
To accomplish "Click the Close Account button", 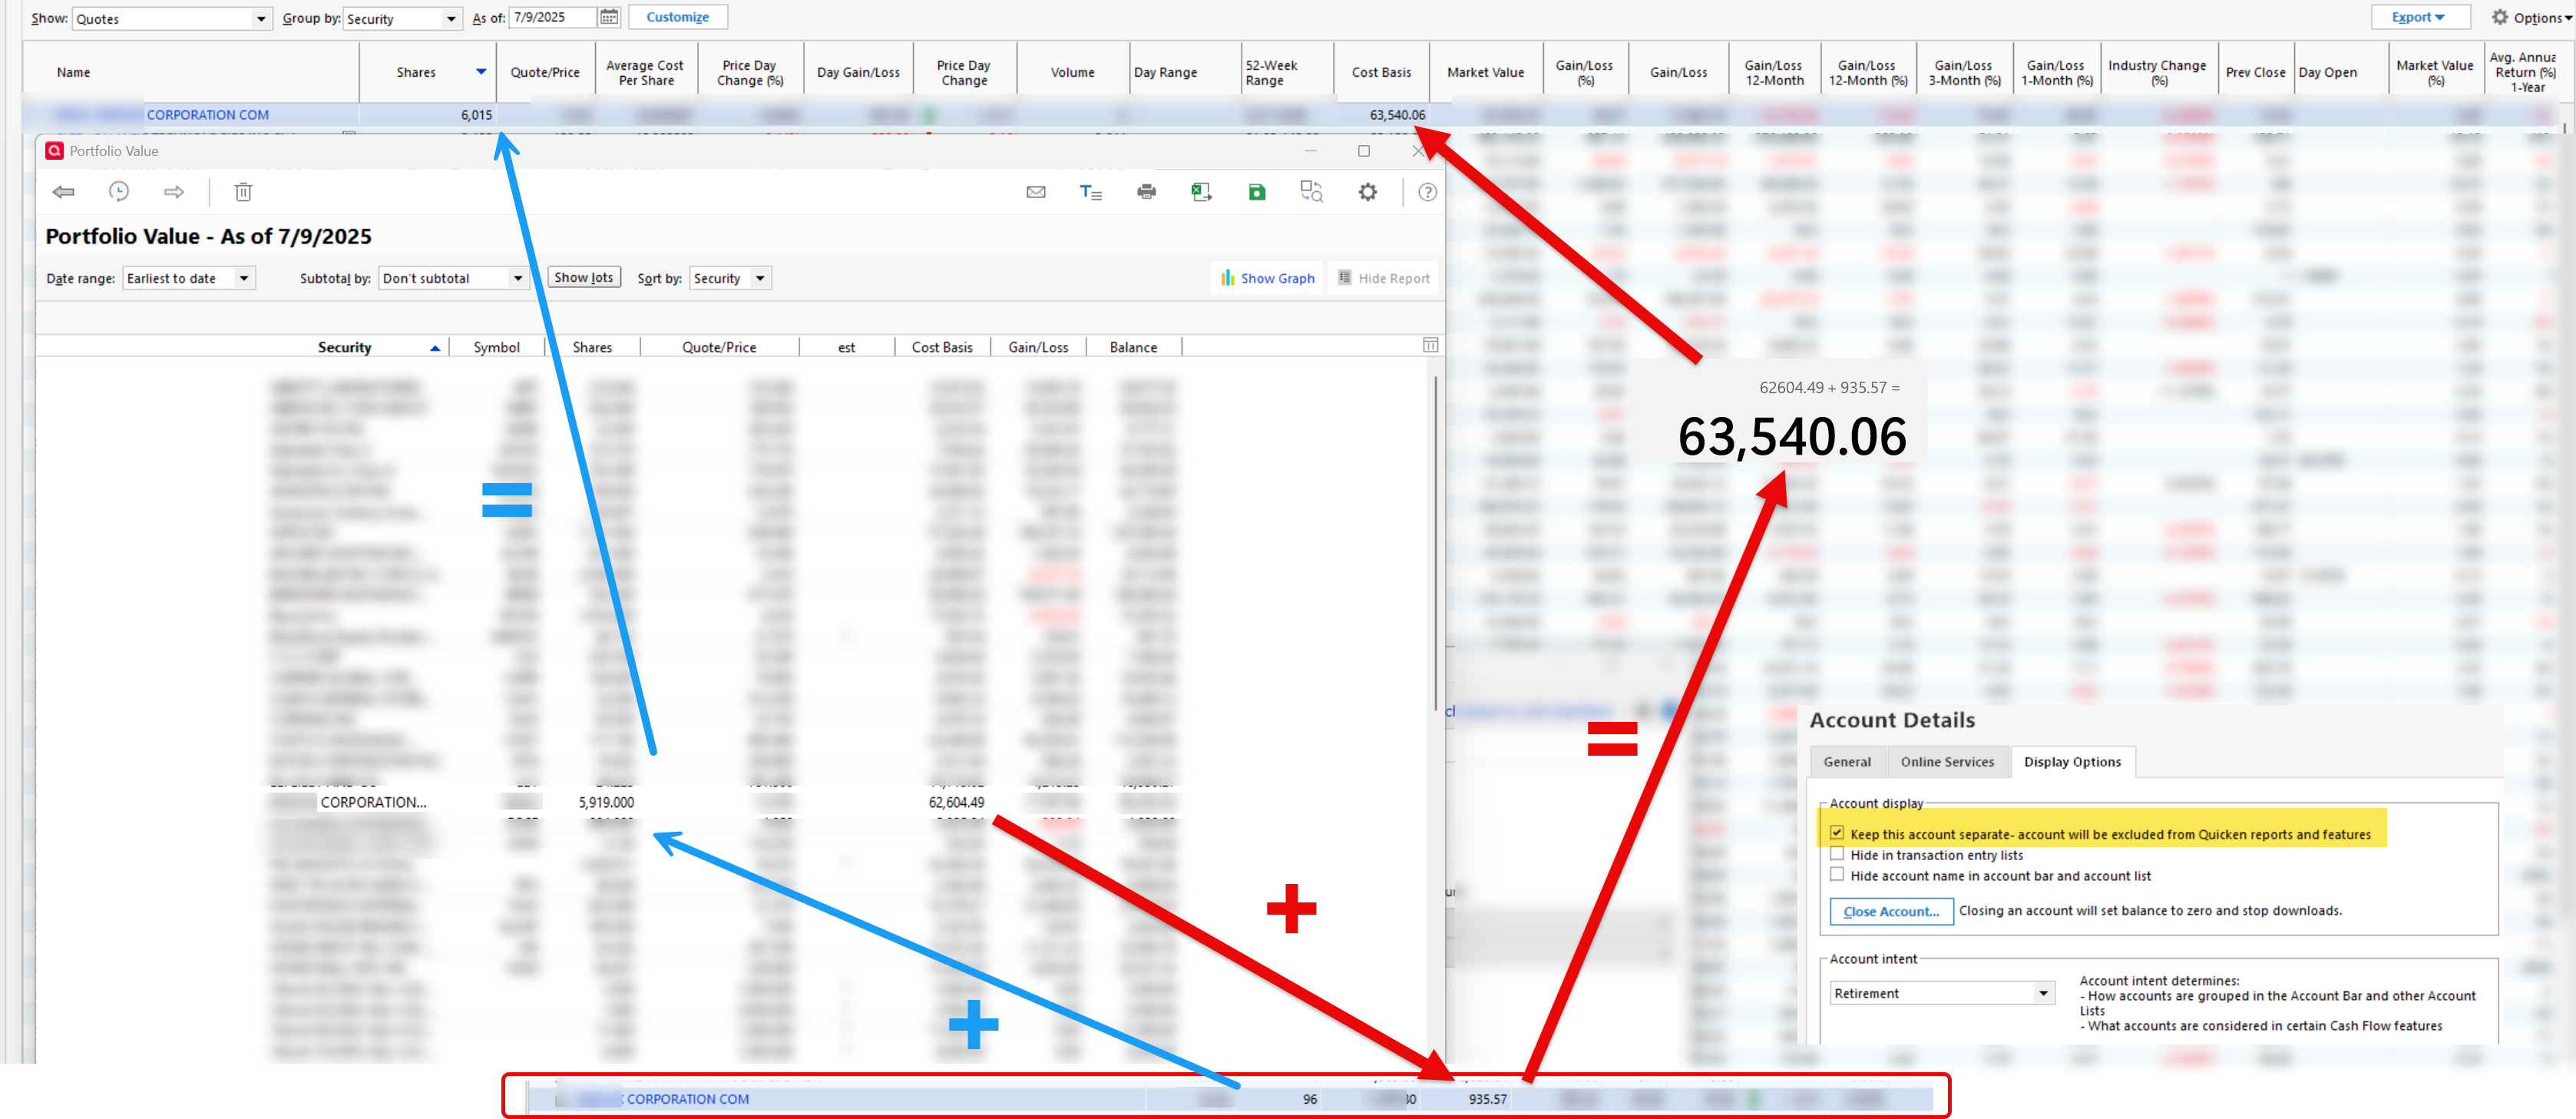I will point(1890,911).
